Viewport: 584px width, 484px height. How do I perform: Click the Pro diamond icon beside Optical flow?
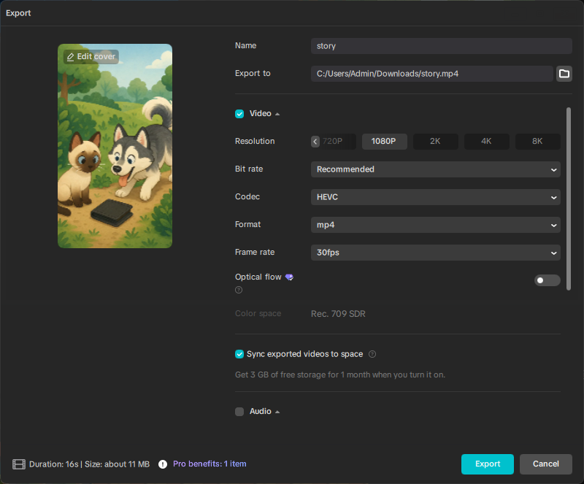(289, 277)
